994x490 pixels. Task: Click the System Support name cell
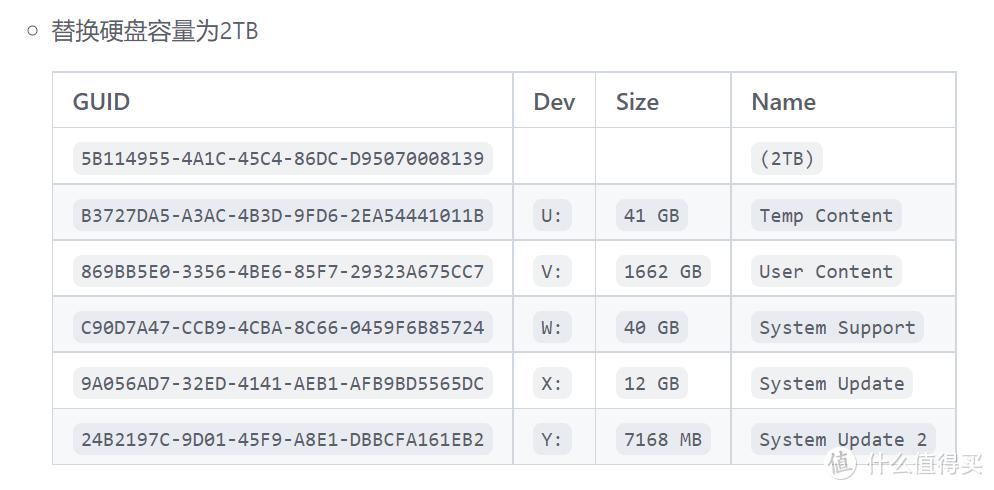click(x=836, y=327)
